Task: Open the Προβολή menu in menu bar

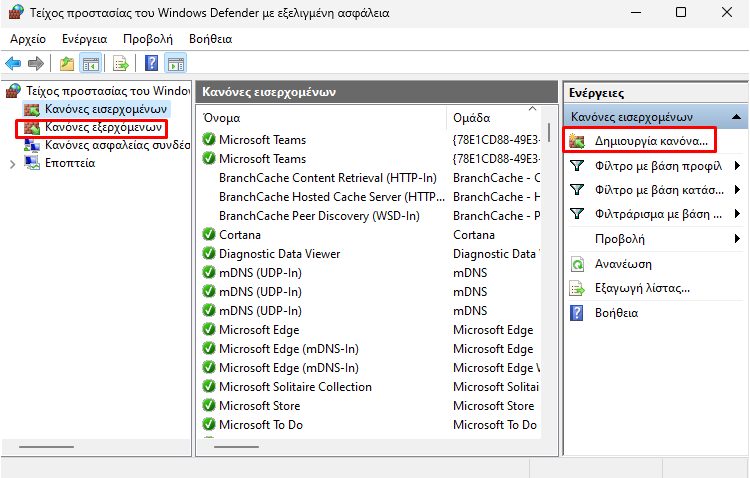Action: (x=148, y=39)
